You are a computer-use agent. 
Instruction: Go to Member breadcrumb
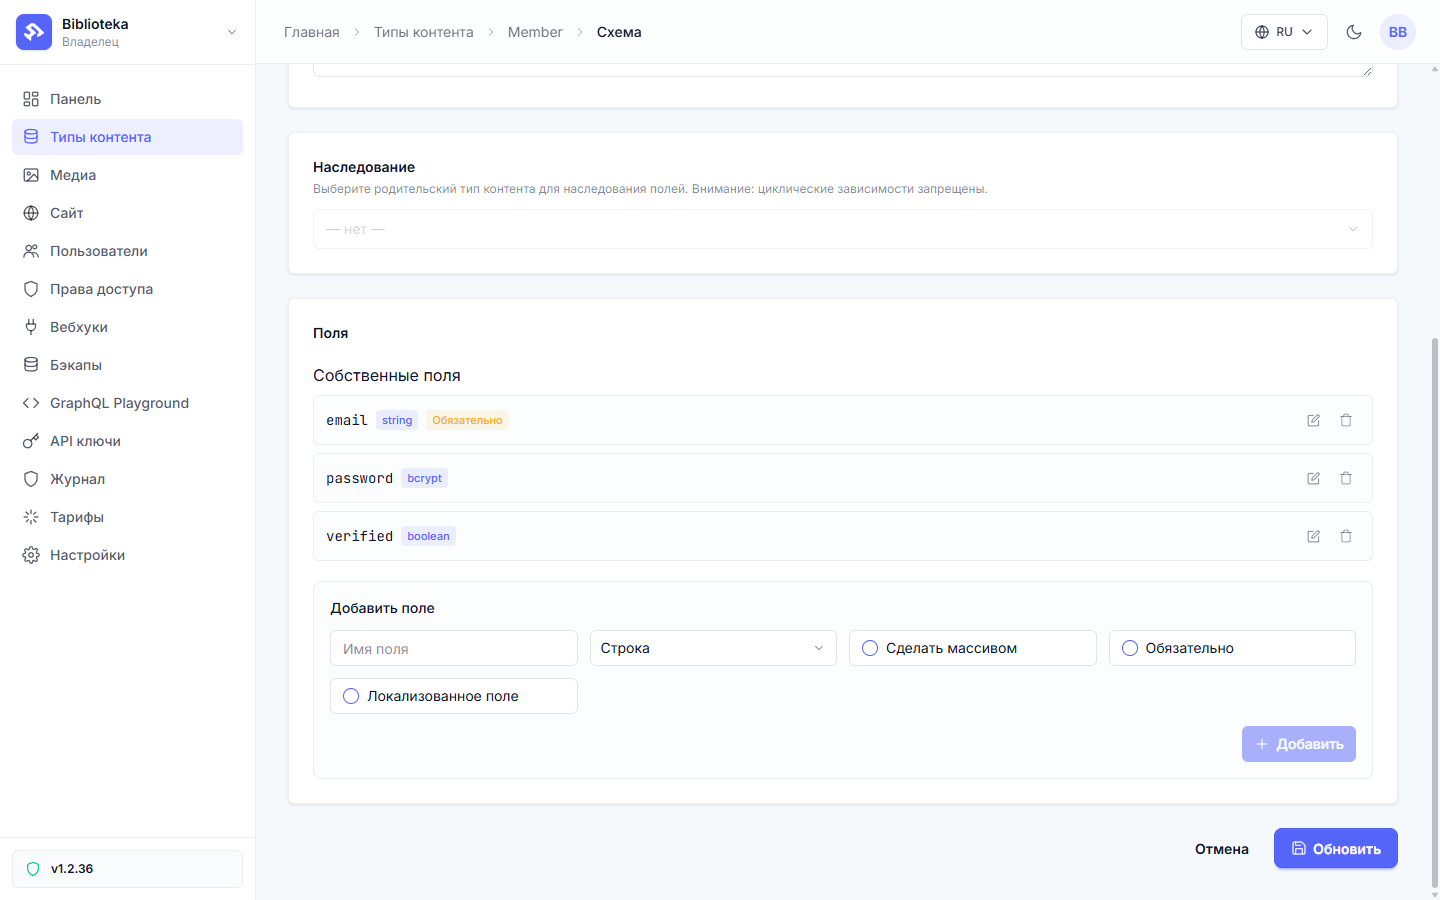click(x=535, y=32)
